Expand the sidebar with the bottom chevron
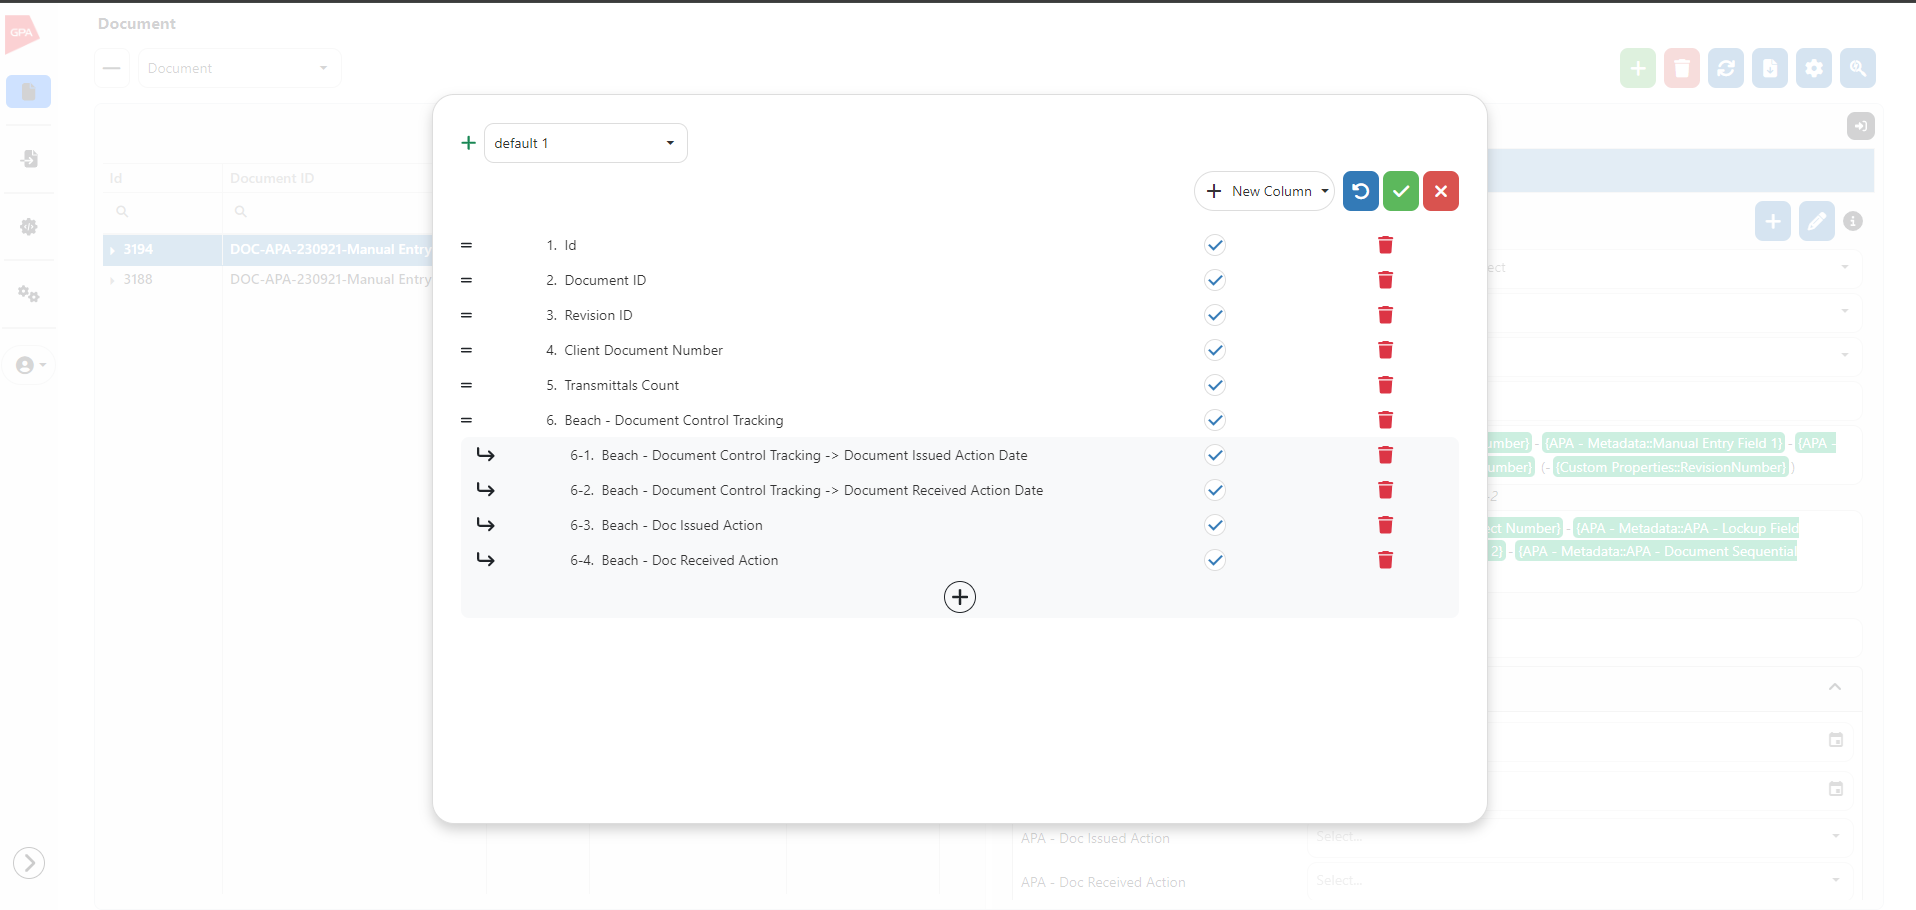Image resolution: width=1916 pixels, height=910 pixels. (29, 862)
